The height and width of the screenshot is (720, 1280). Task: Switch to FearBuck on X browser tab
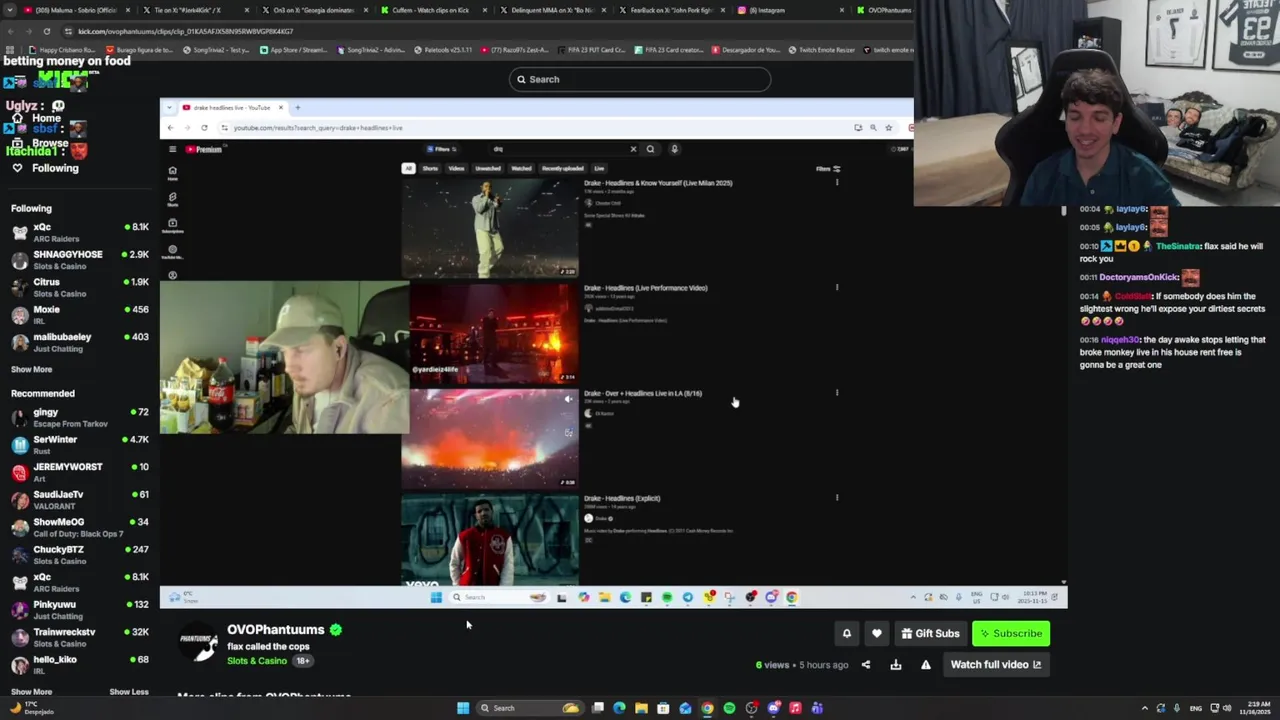point(670,10)
